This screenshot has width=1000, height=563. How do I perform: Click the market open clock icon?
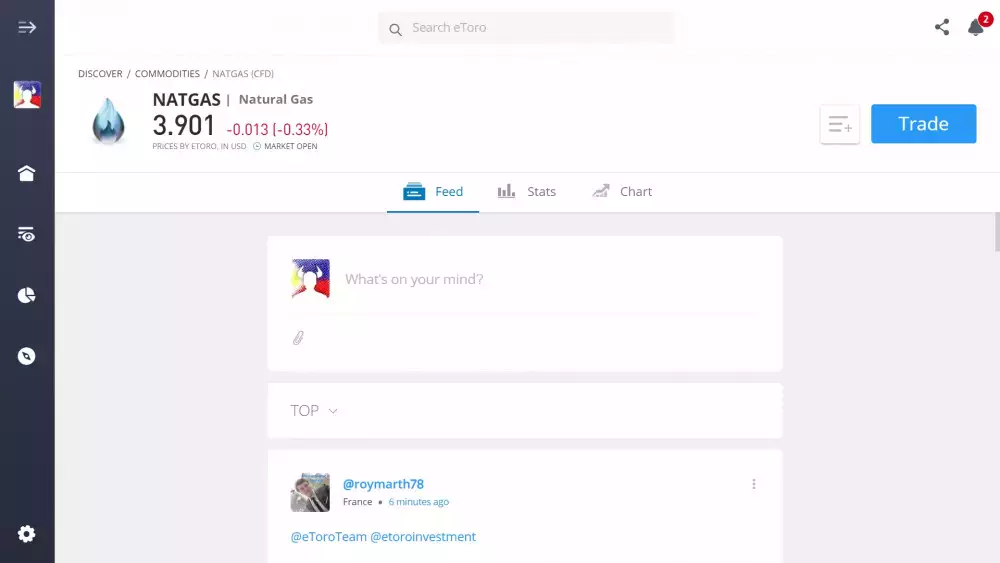(x=257, y=146)
